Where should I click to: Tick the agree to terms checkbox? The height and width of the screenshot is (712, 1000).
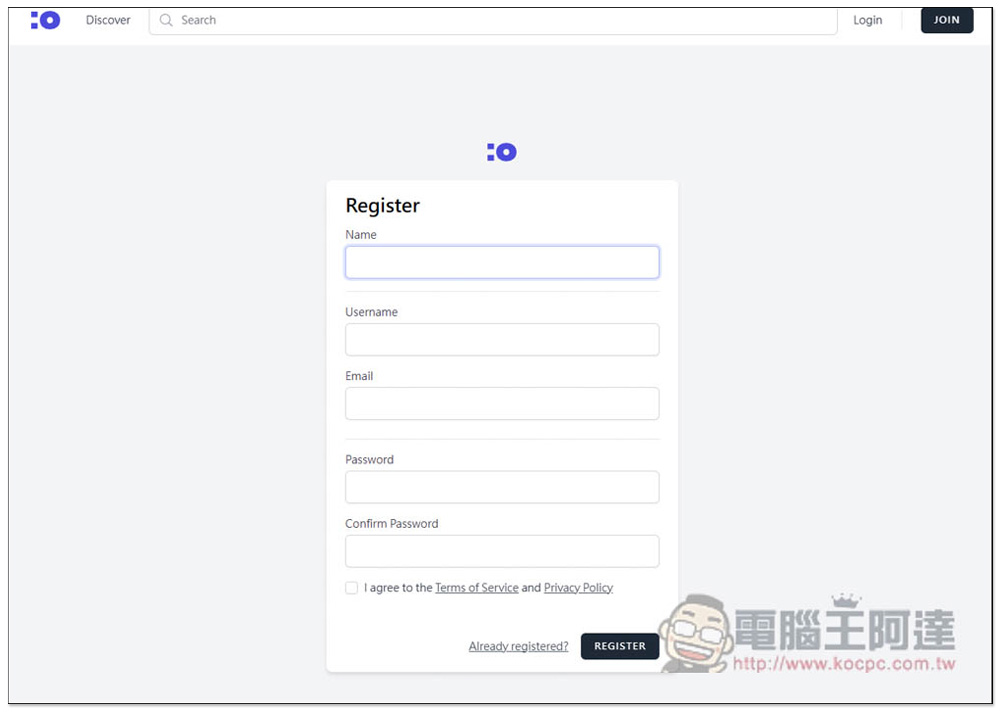pos(351,588)
